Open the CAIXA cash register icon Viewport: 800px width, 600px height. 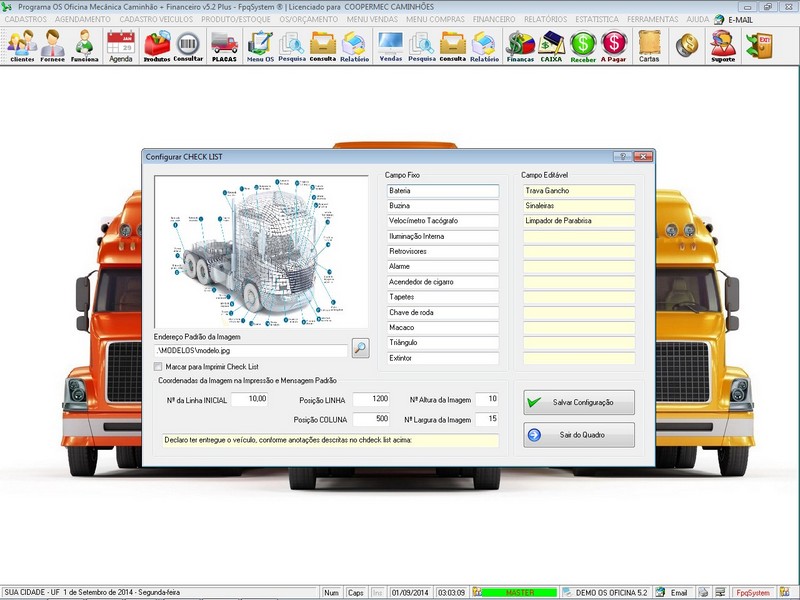pos(551,45)
